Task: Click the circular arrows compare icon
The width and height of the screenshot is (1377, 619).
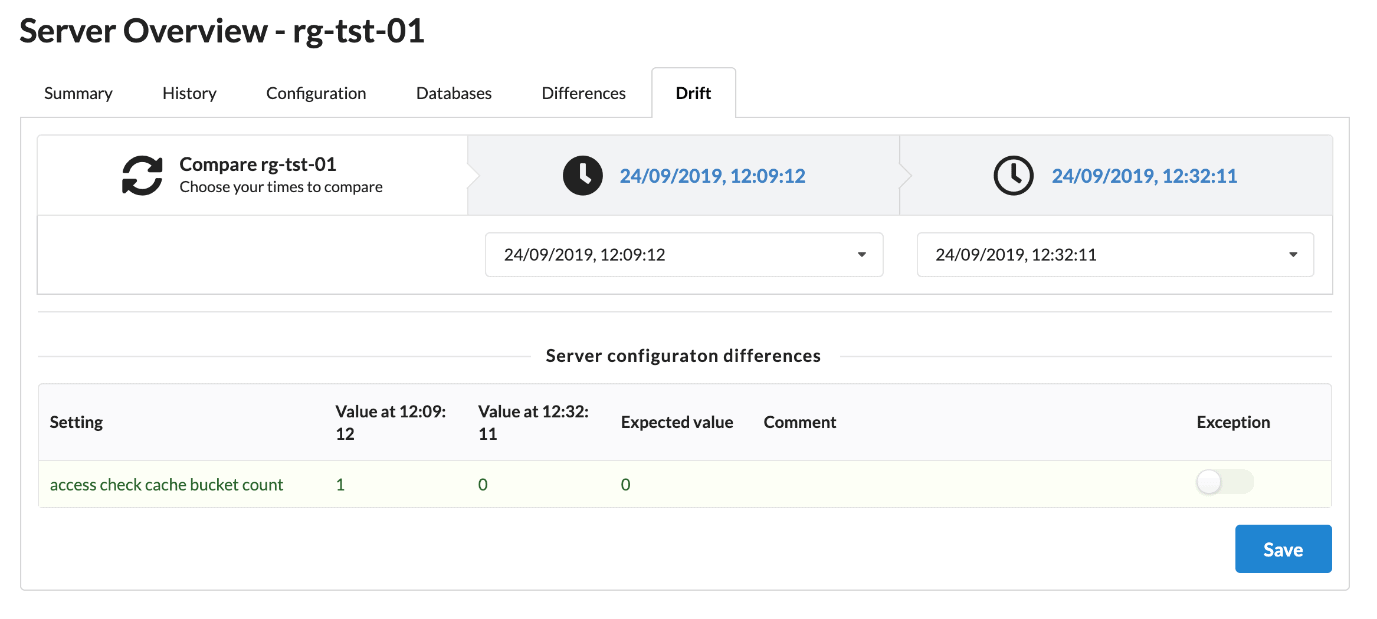Action: point(142,175)
